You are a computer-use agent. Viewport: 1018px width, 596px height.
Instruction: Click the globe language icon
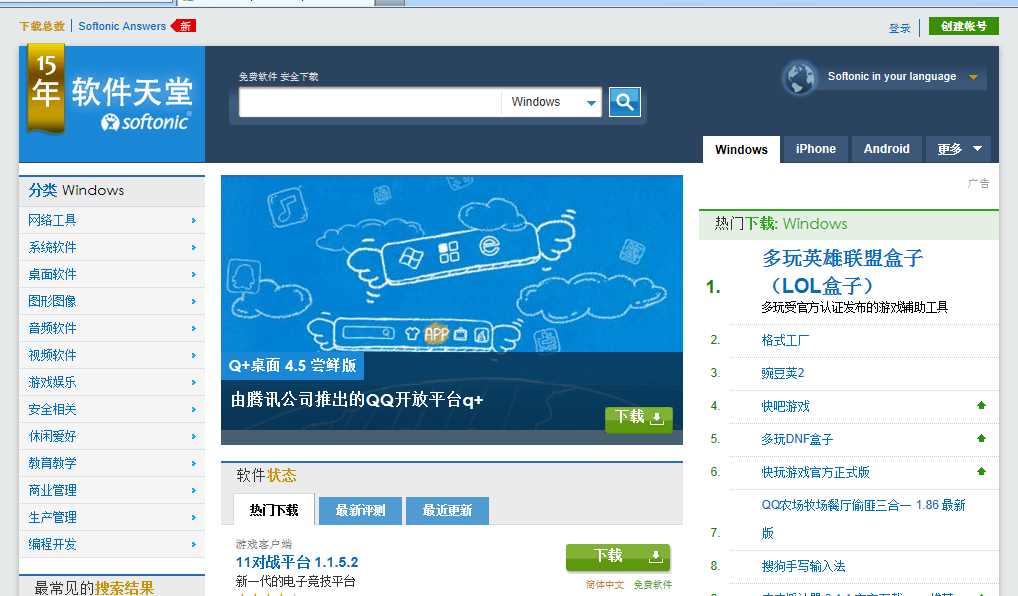800,77
